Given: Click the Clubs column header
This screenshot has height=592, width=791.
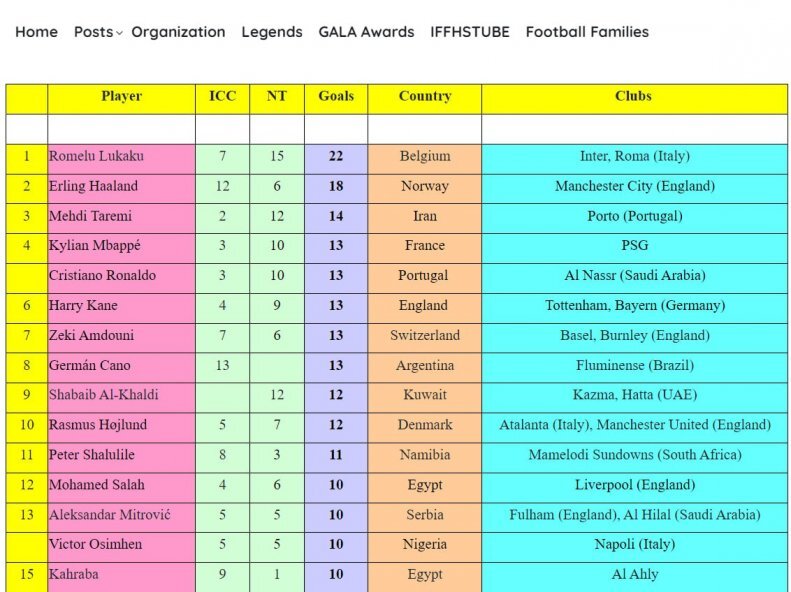Looking at the screenshot, I should [634, 97].
